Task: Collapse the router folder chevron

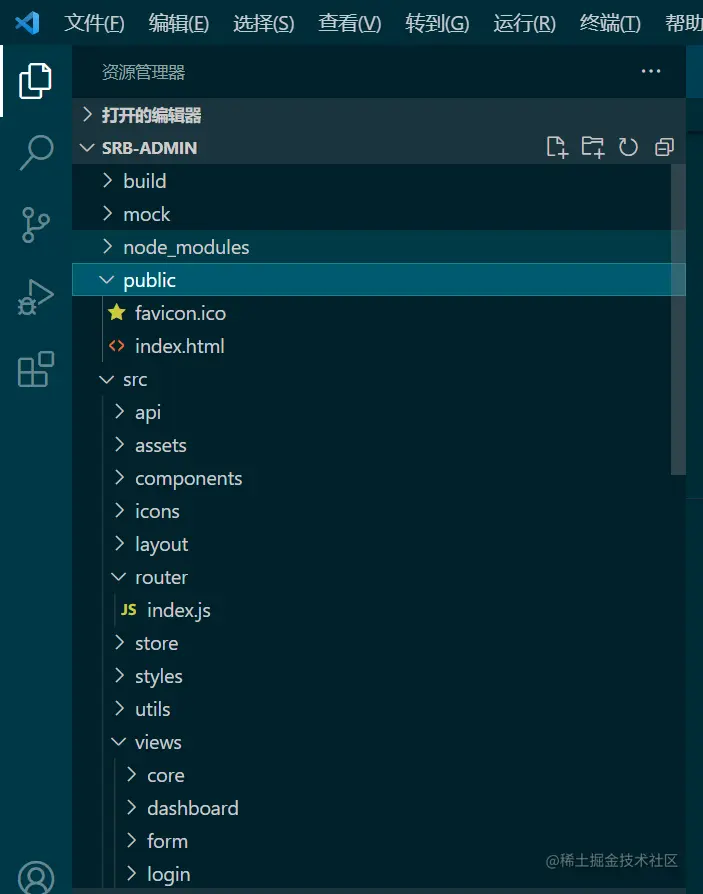Action: pyautogui.click(x=119, y=577)
